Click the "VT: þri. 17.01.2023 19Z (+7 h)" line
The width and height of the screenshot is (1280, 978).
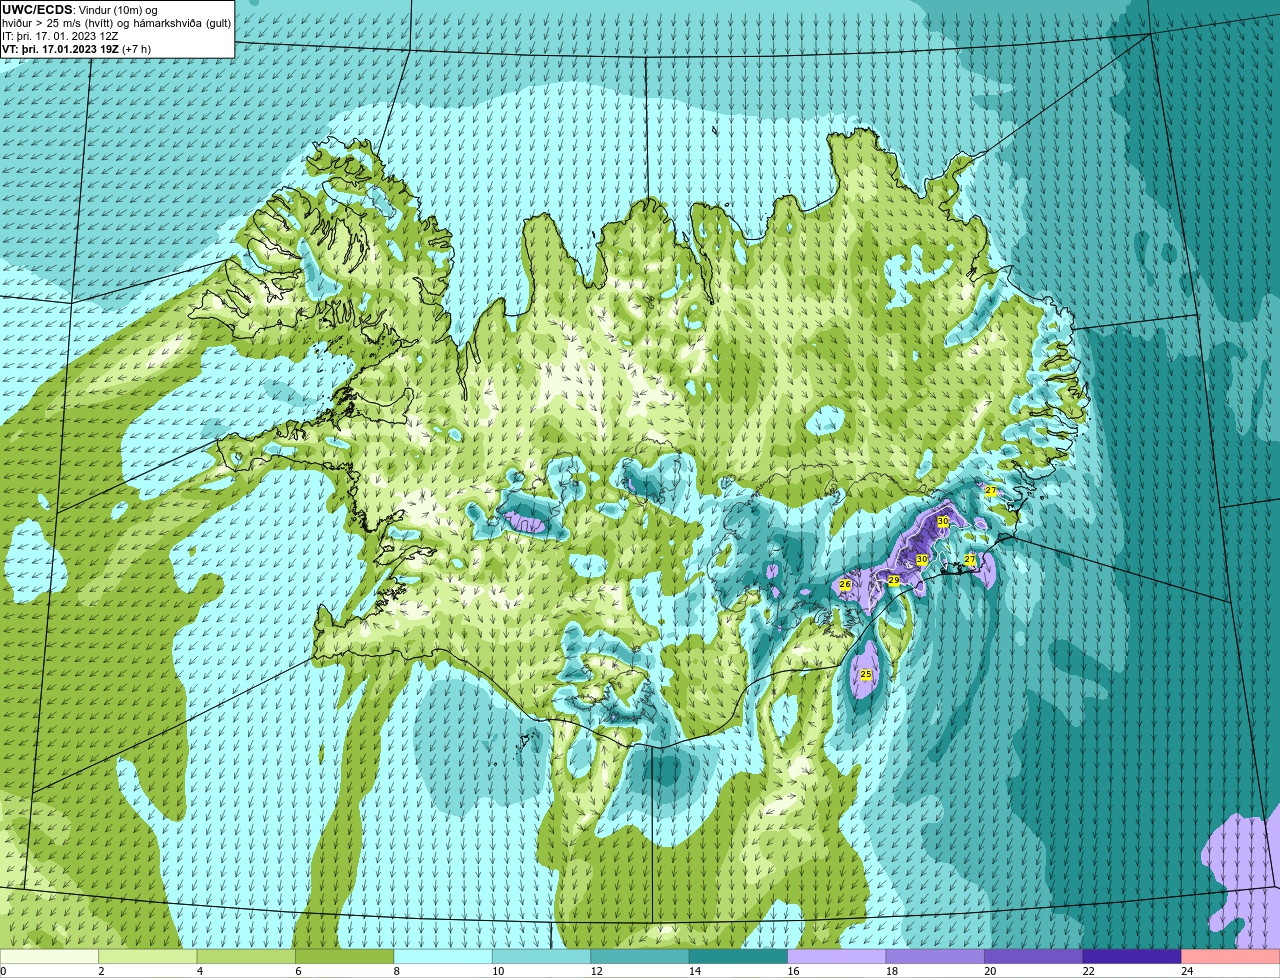coord(77,48)
